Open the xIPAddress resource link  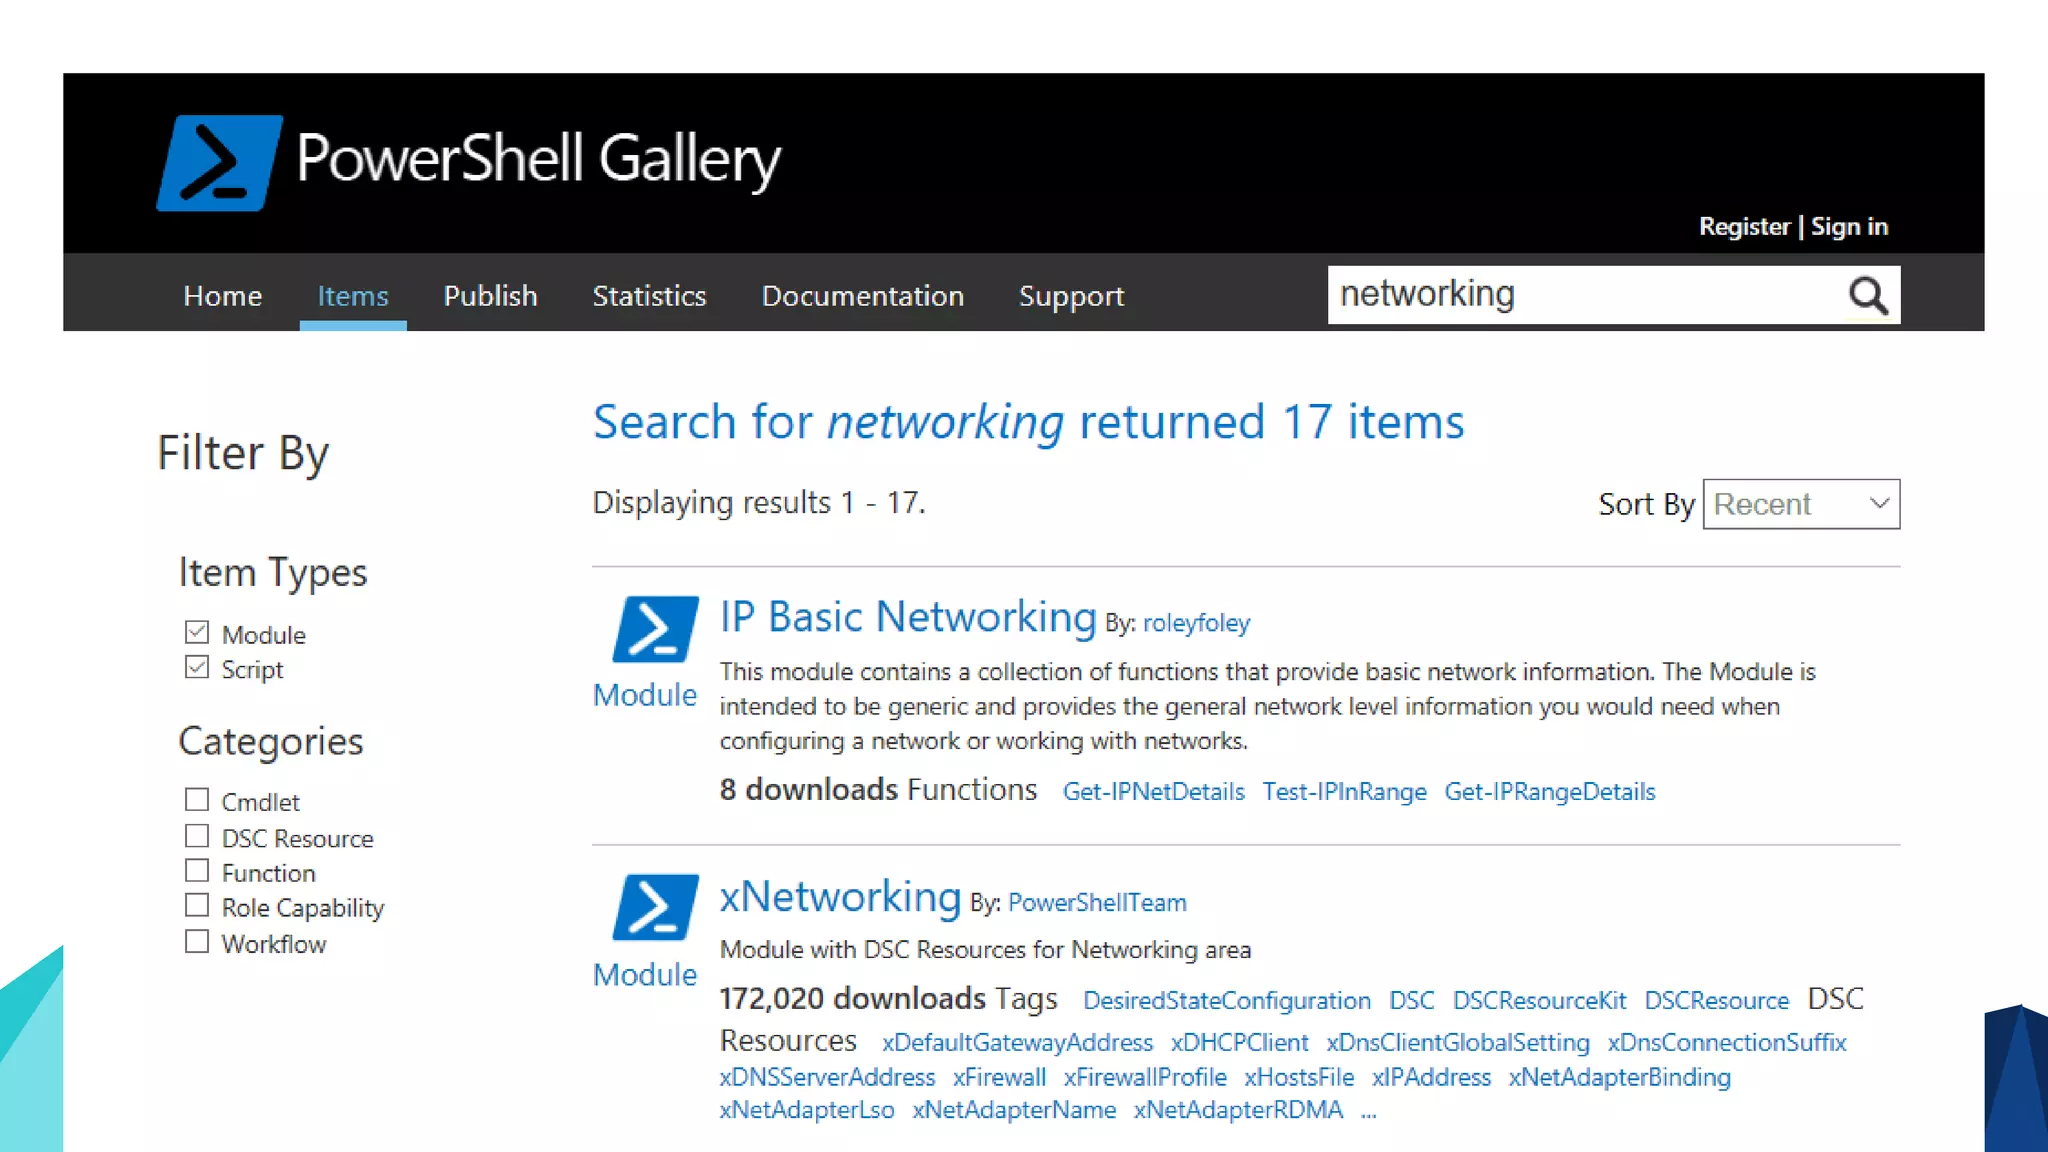pyautogui.click(x=1431, y=1078)
